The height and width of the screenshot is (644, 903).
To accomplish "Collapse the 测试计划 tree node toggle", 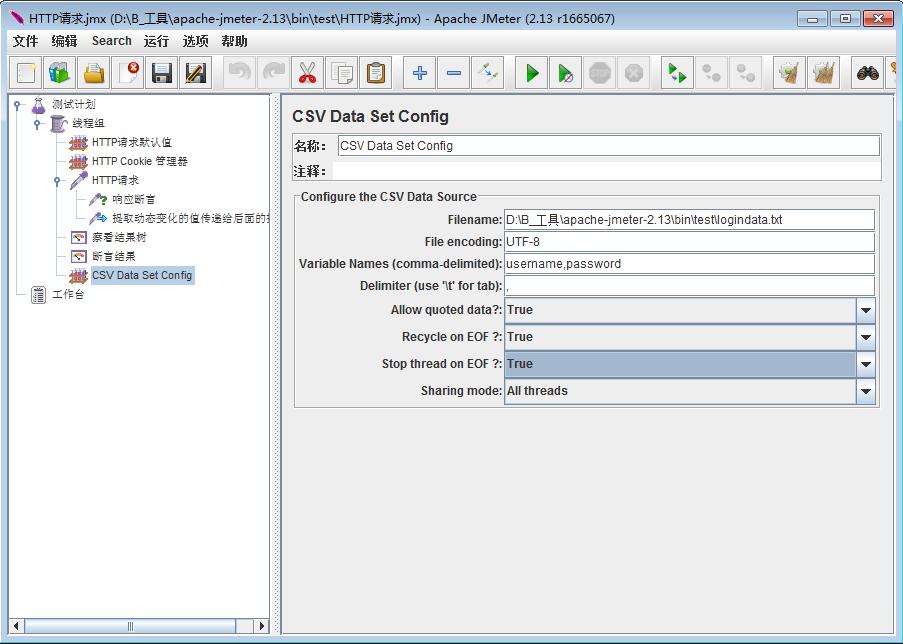I will [17, 105].
